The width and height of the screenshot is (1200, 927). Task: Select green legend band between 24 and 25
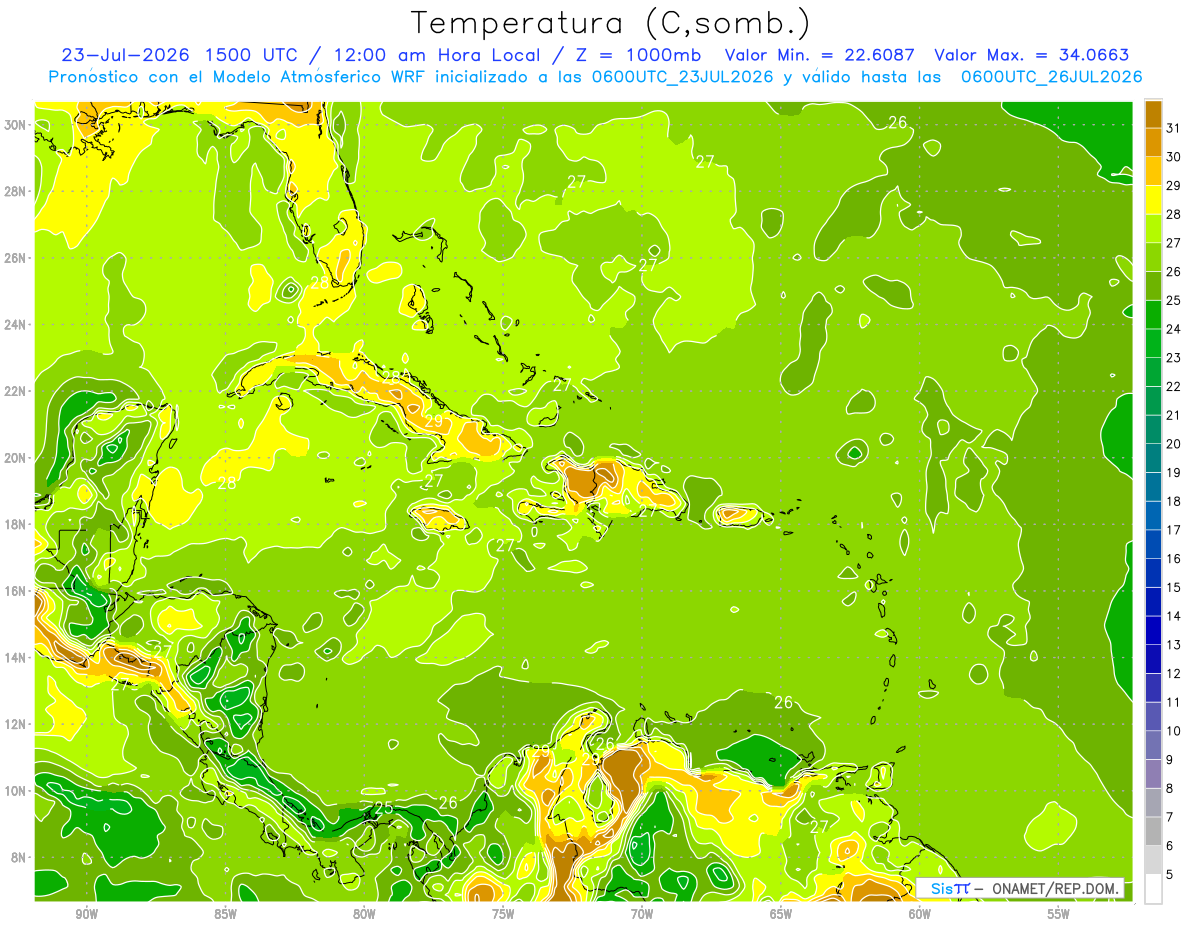[x=1153, y=315]
